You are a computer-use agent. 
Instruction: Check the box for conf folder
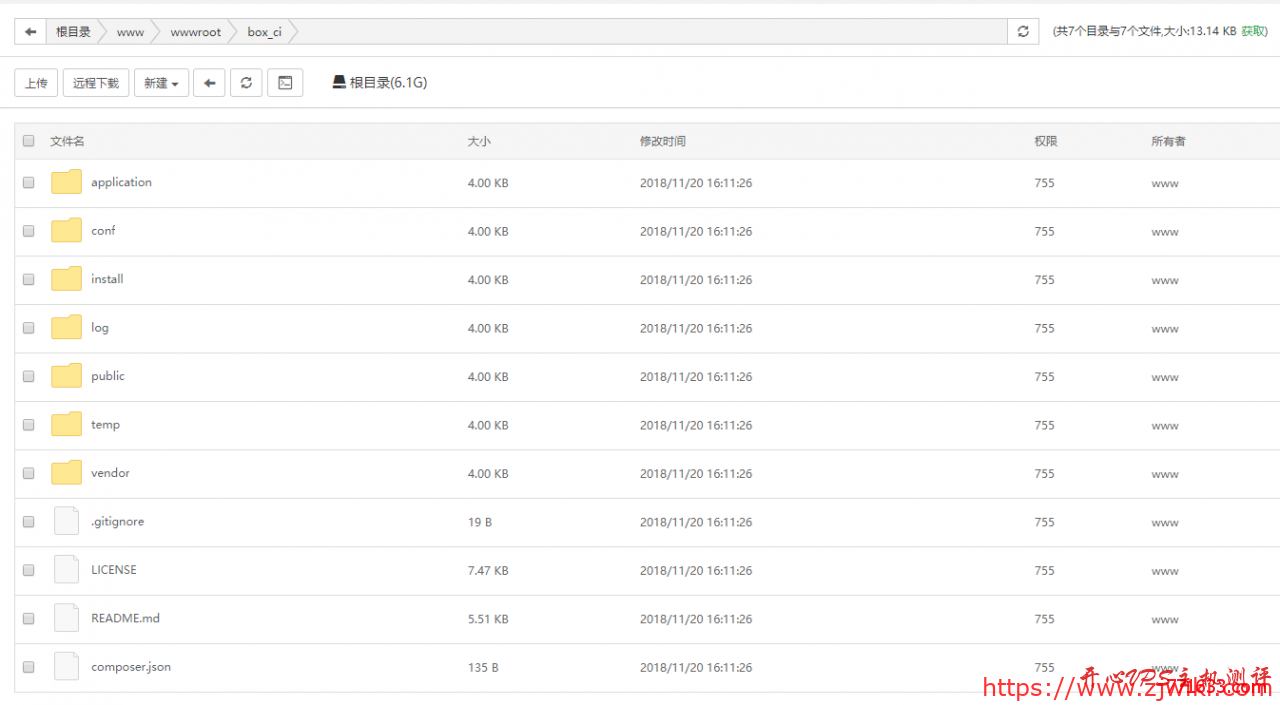click(29, 231)
